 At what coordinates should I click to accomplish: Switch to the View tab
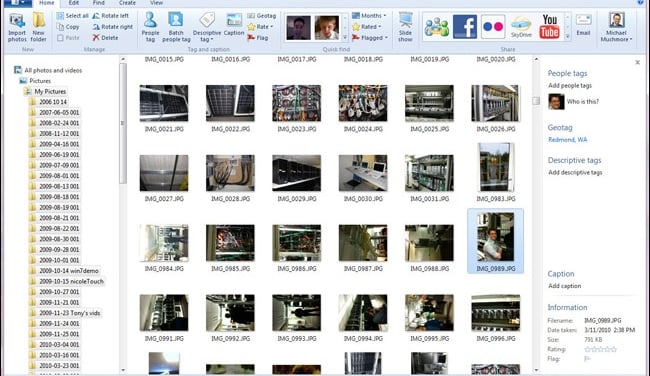click(x=156, y=3)
